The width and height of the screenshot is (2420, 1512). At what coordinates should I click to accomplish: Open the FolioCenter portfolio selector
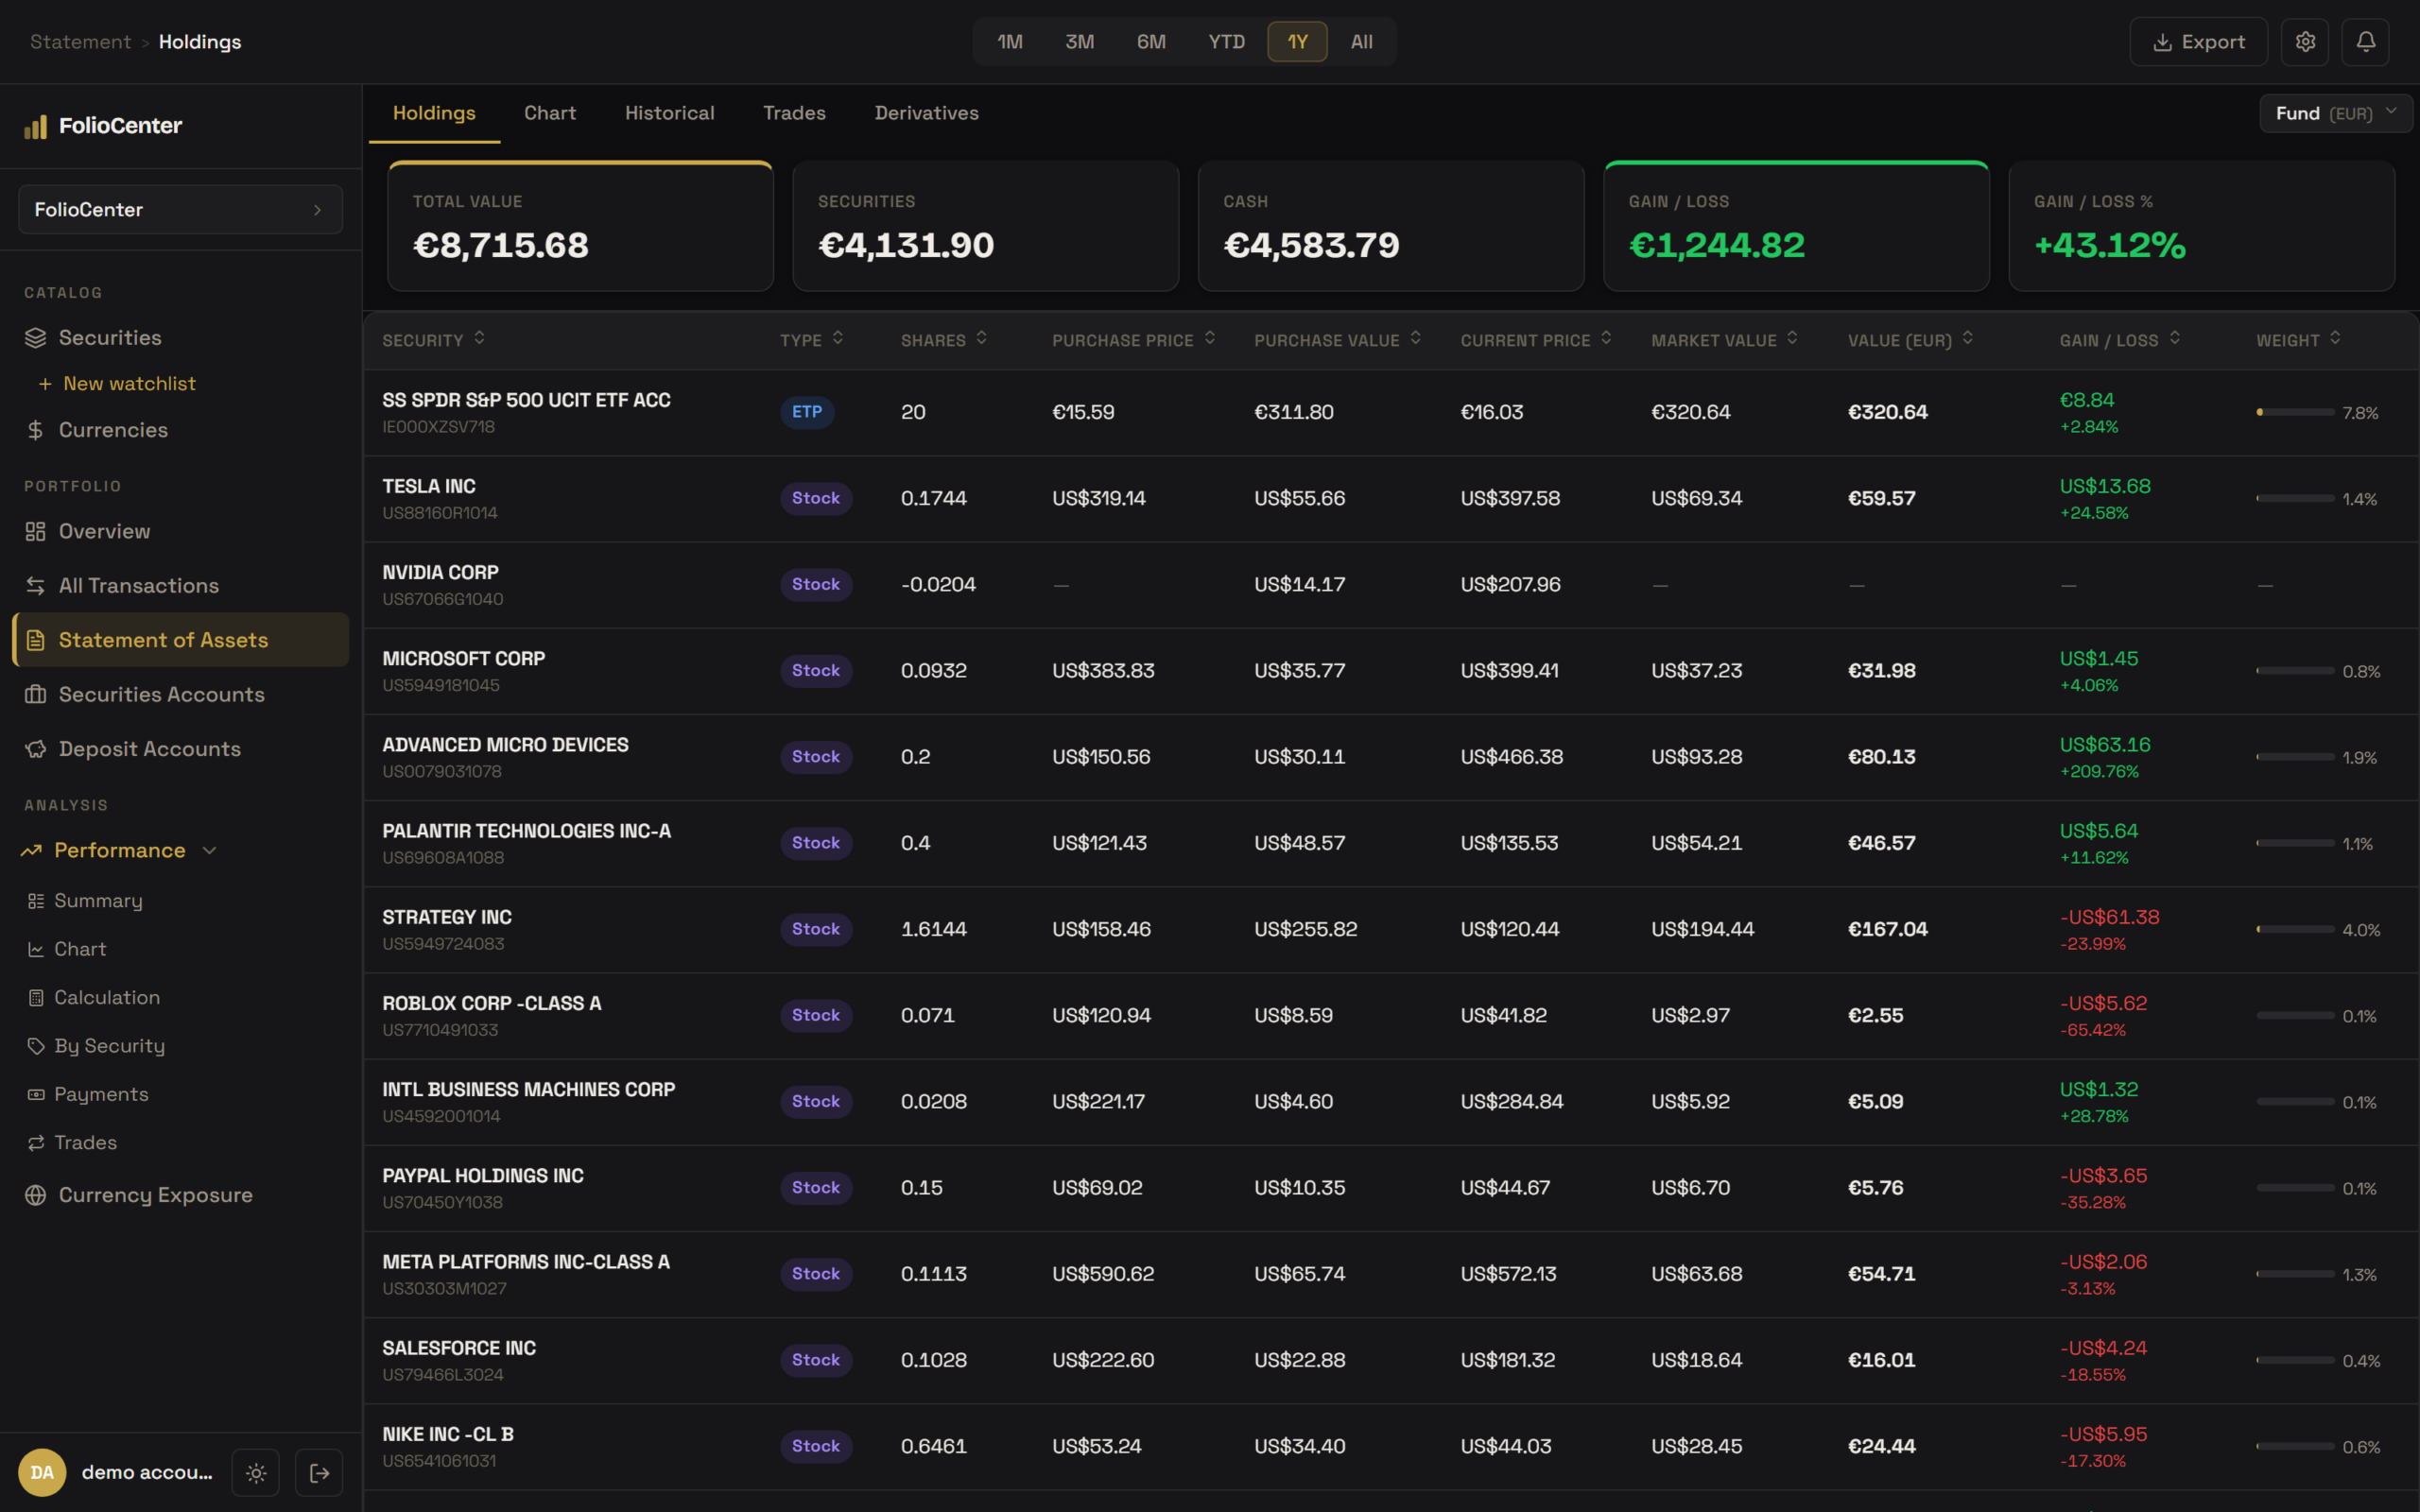click(x=180, y=209)
